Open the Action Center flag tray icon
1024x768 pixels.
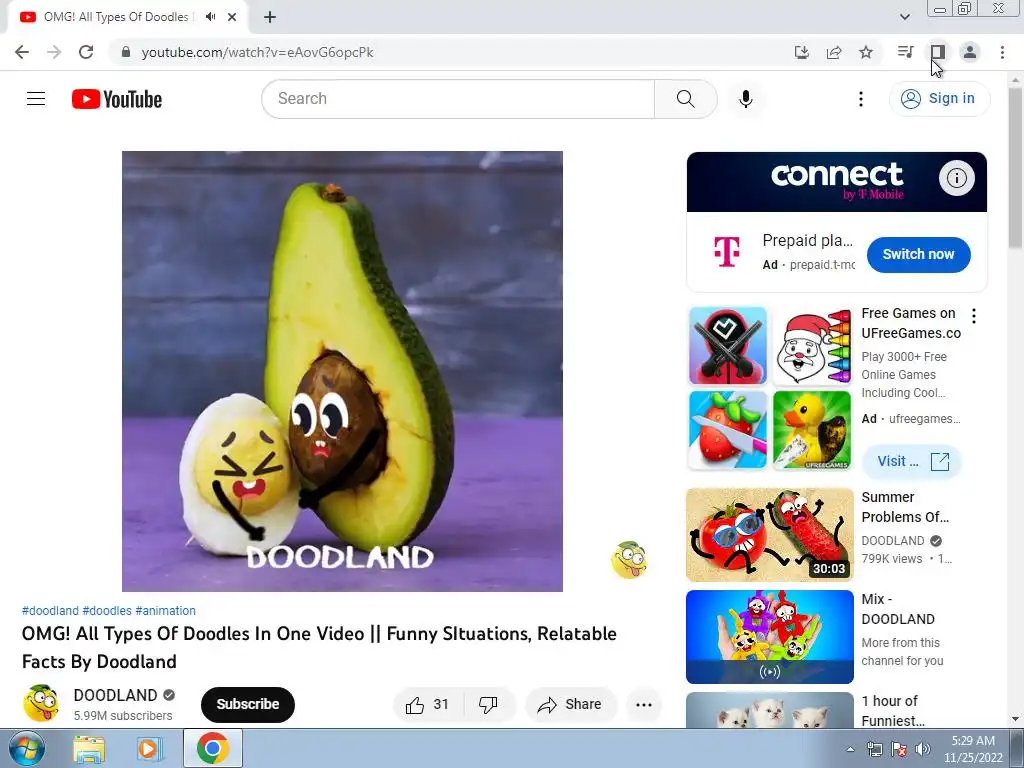point(899,749)
